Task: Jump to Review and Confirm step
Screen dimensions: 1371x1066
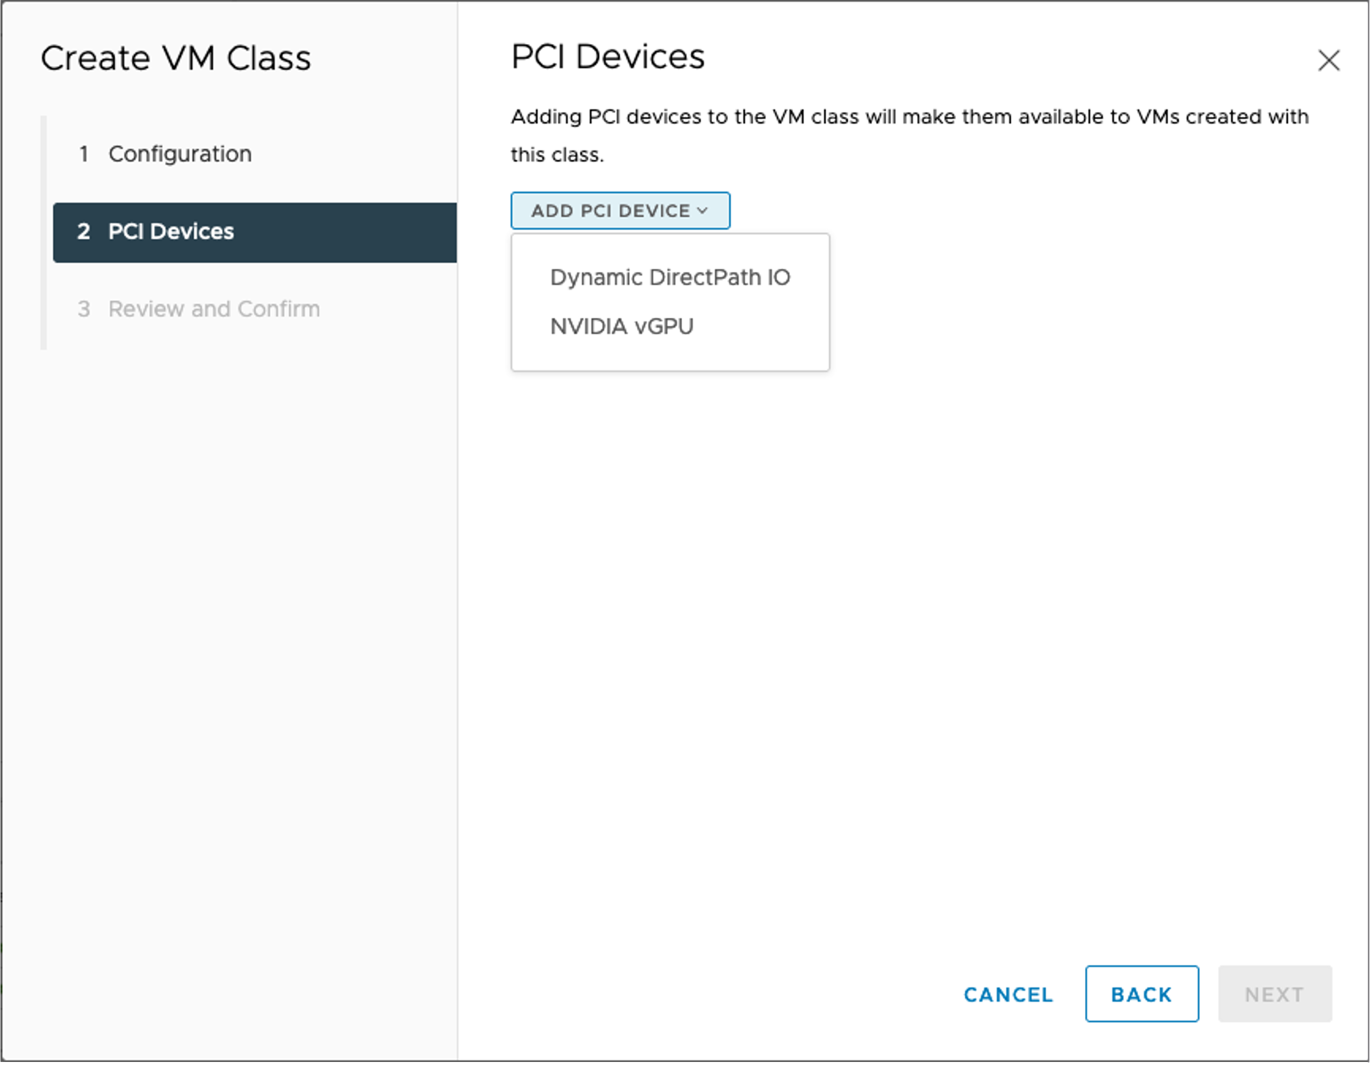Action: [213, 308]
